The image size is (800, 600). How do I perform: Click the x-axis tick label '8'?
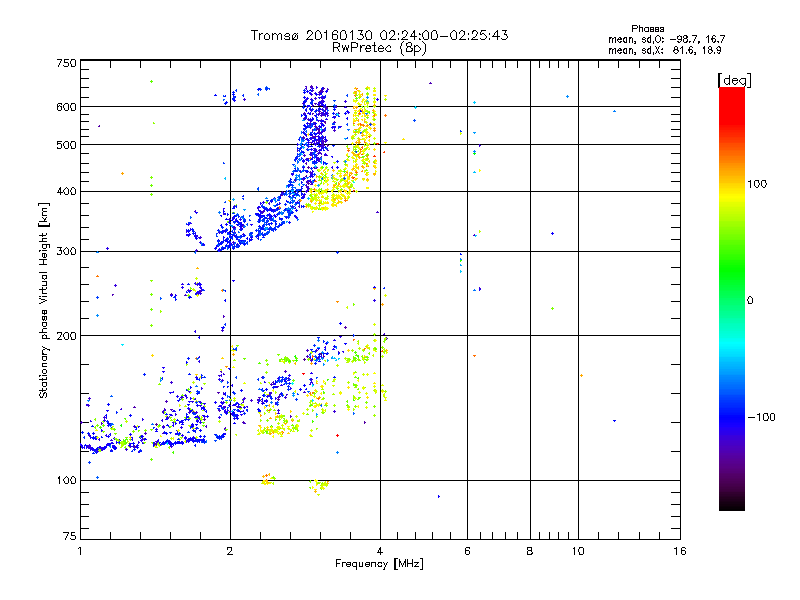[530, 551]
